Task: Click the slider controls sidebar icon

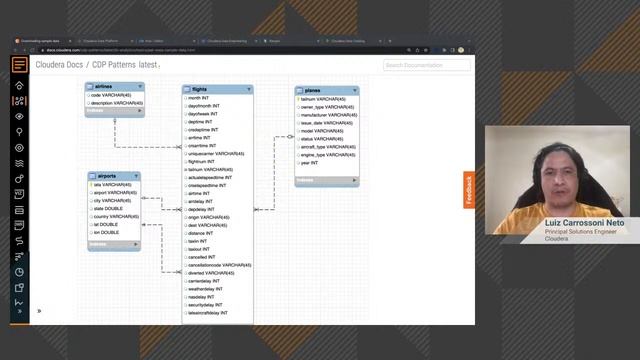Action: pyautogui.click(x=19, y=256)
